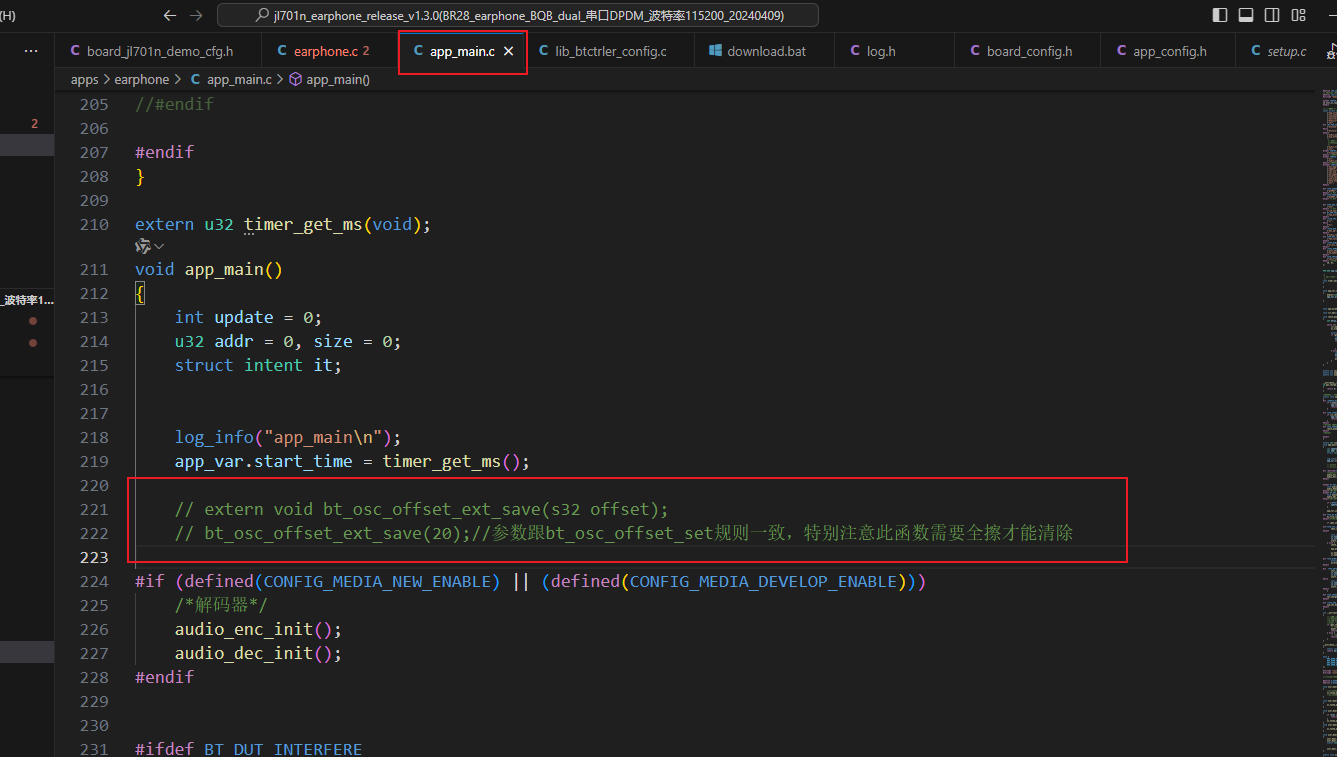Screen dimensions: 1337x757
Task: Open the sidebar ellipsis more actions
Action: coord(31,50)
